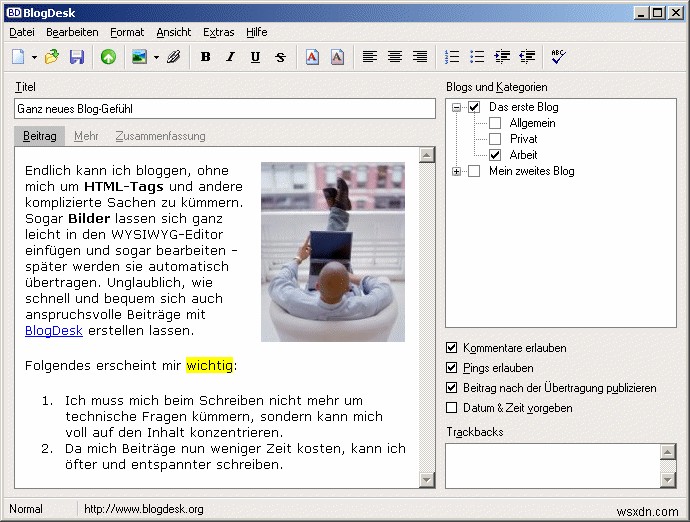Click the Normal status bar entry
This screenshot has height=522, width=690.
tap(26, 509)
